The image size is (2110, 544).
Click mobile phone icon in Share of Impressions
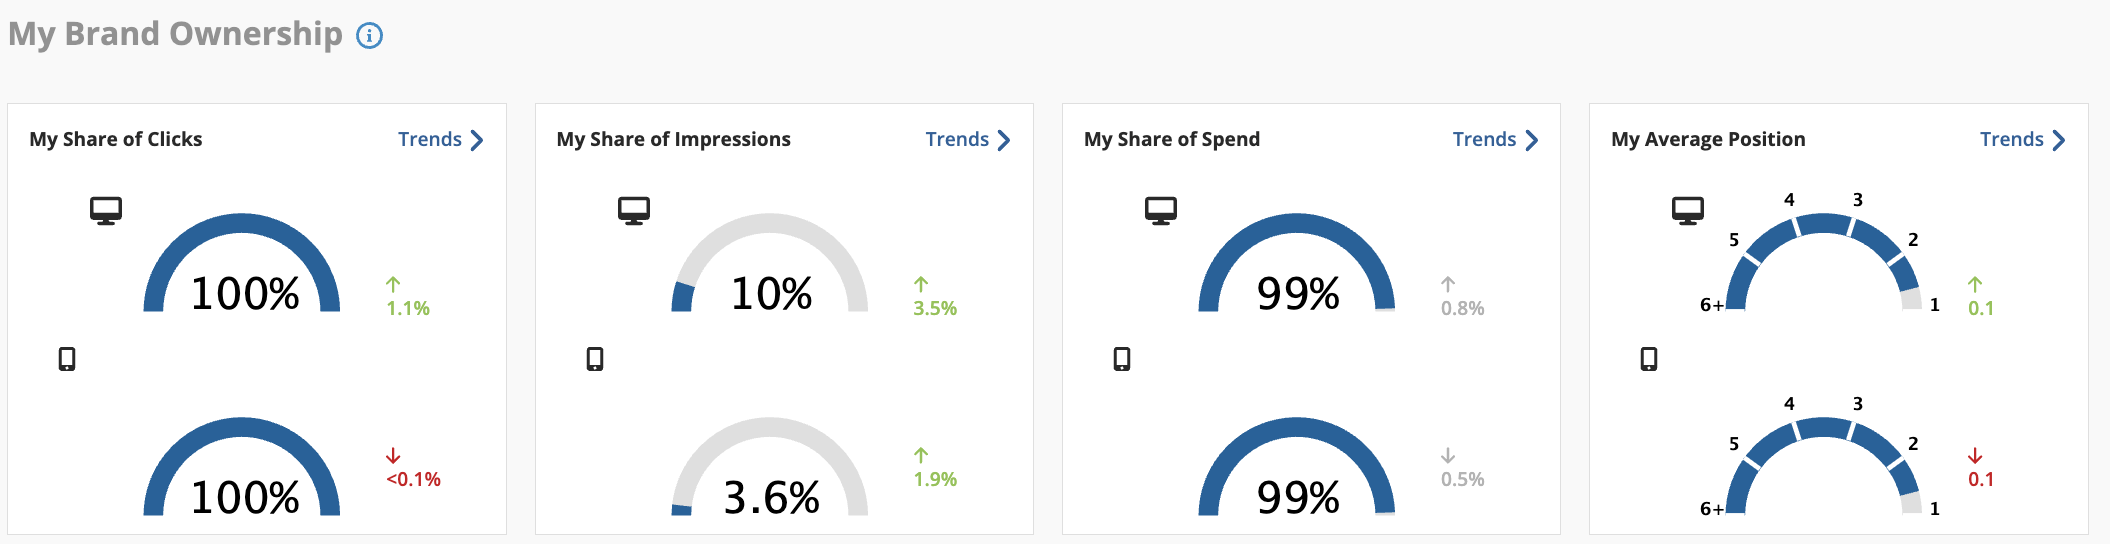tap(595, 359)
